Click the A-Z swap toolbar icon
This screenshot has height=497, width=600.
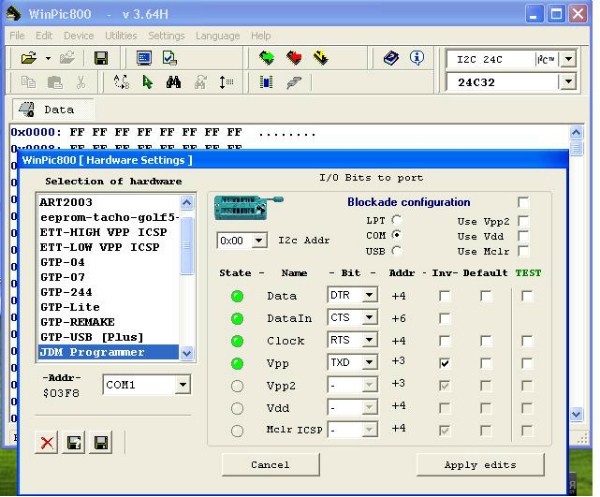[122, 82]
